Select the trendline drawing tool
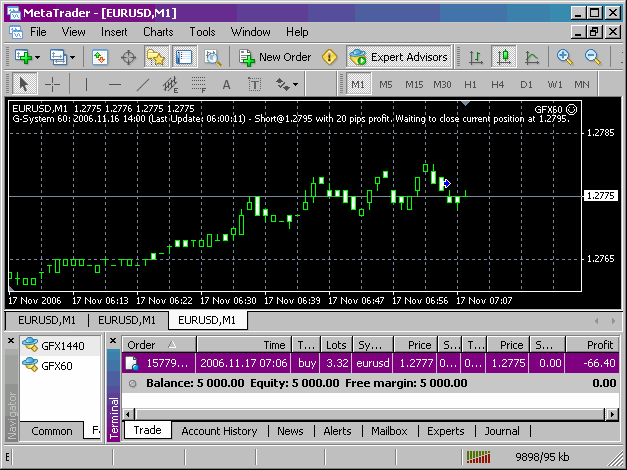This screenshot has width=627, height=470. (143, 84)
